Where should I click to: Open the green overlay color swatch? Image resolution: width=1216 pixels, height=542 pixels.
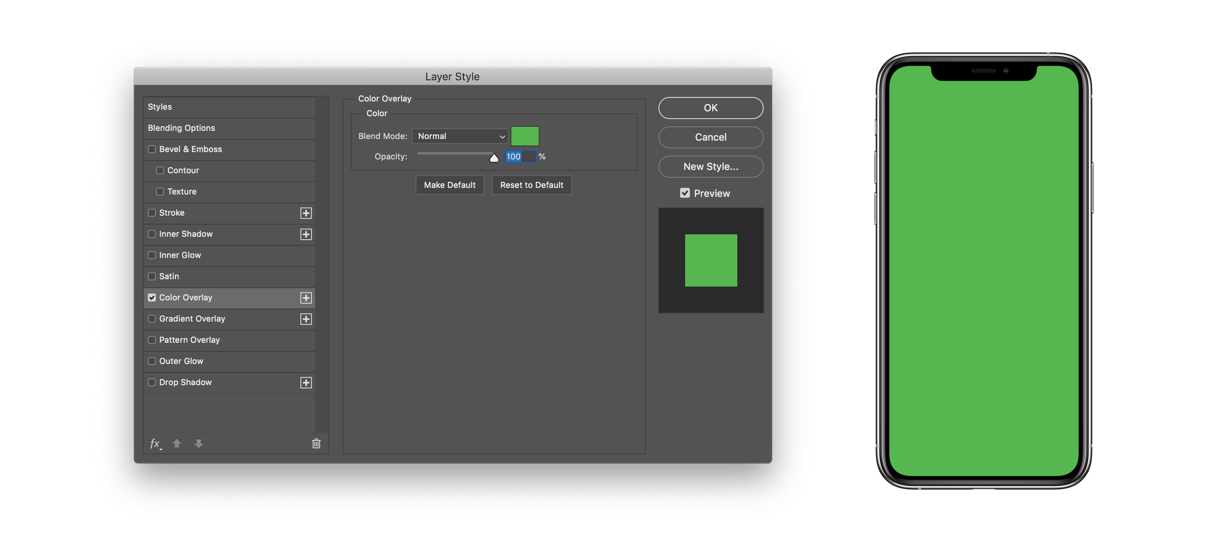pos(525,136)
